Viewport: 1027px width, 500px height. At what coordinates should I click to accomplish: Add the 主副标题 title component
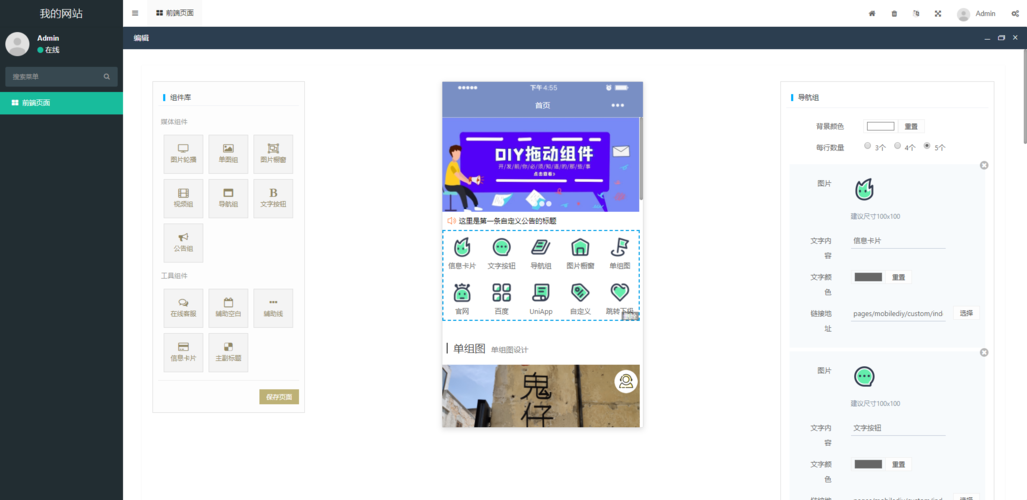(x=228, y=353)
